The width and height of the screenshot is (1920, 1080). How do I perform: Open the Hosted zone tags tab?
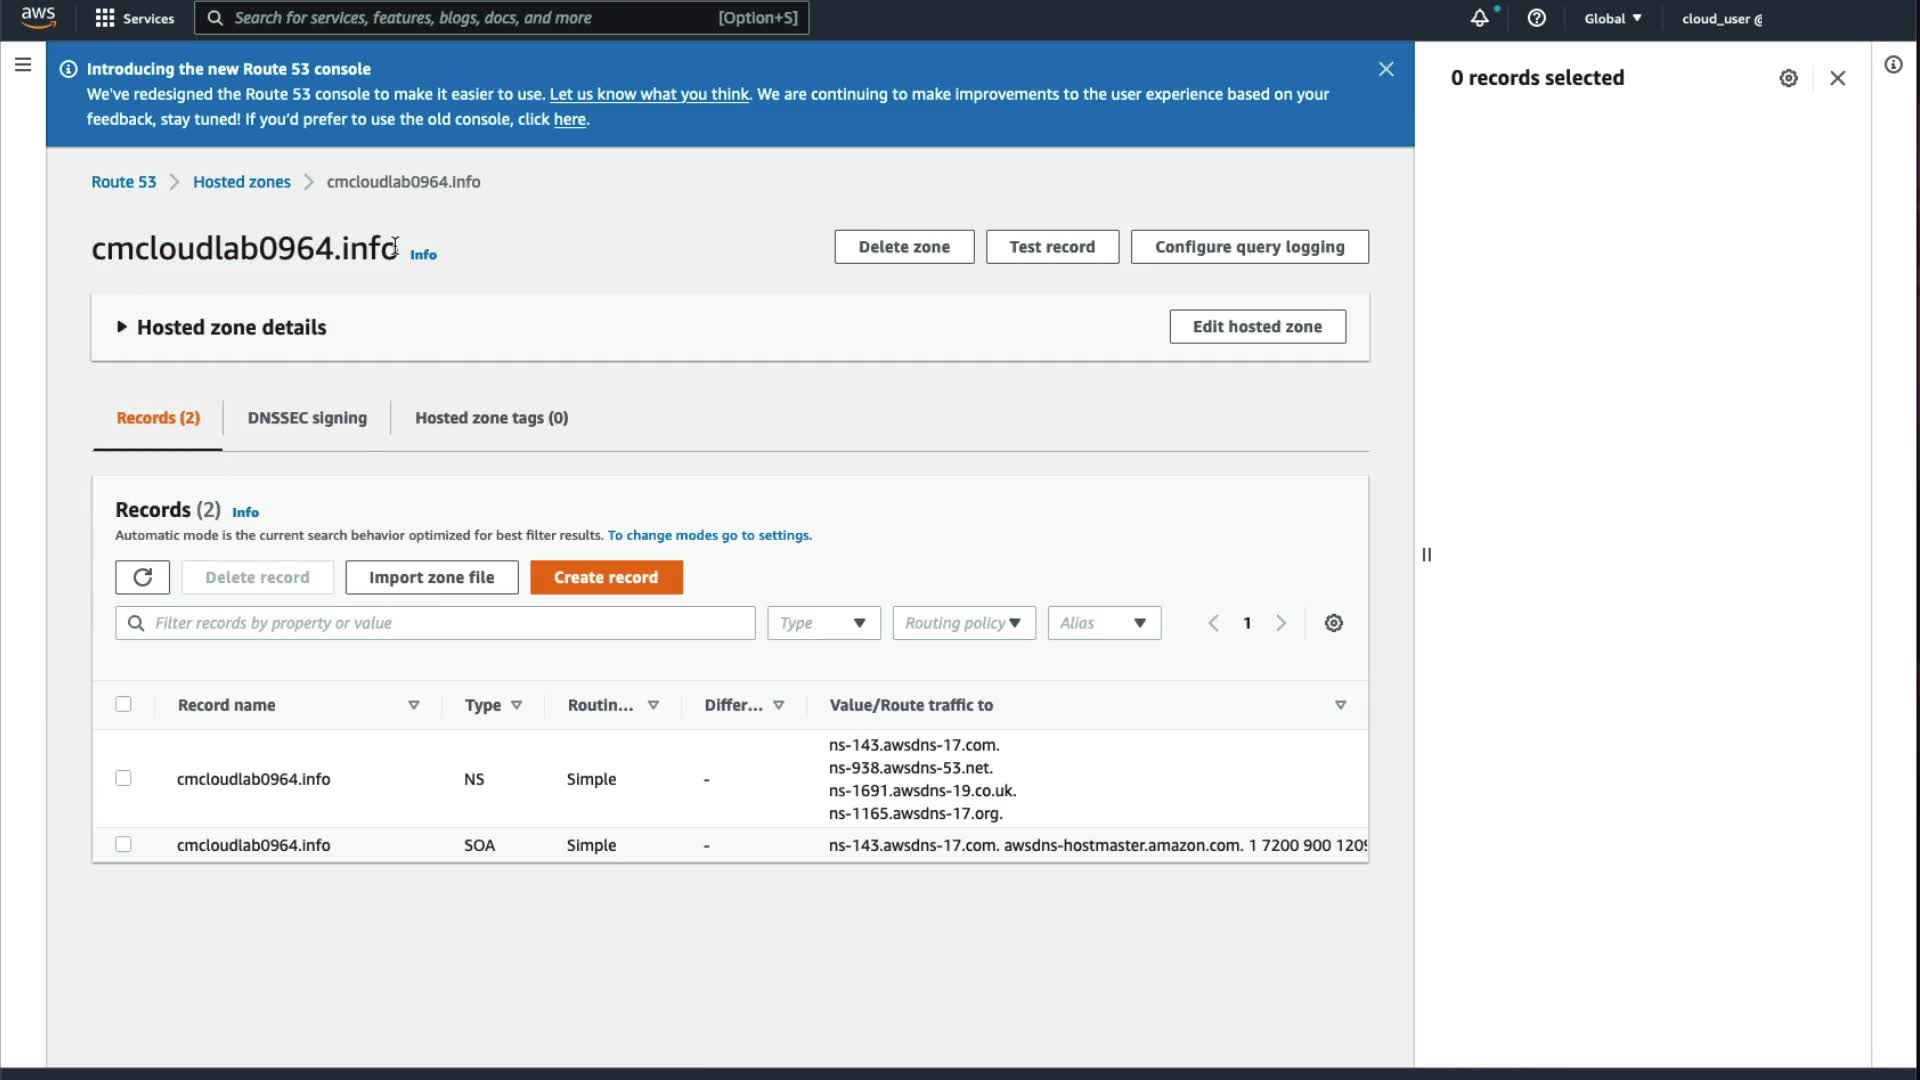click(x=491, y=418)
